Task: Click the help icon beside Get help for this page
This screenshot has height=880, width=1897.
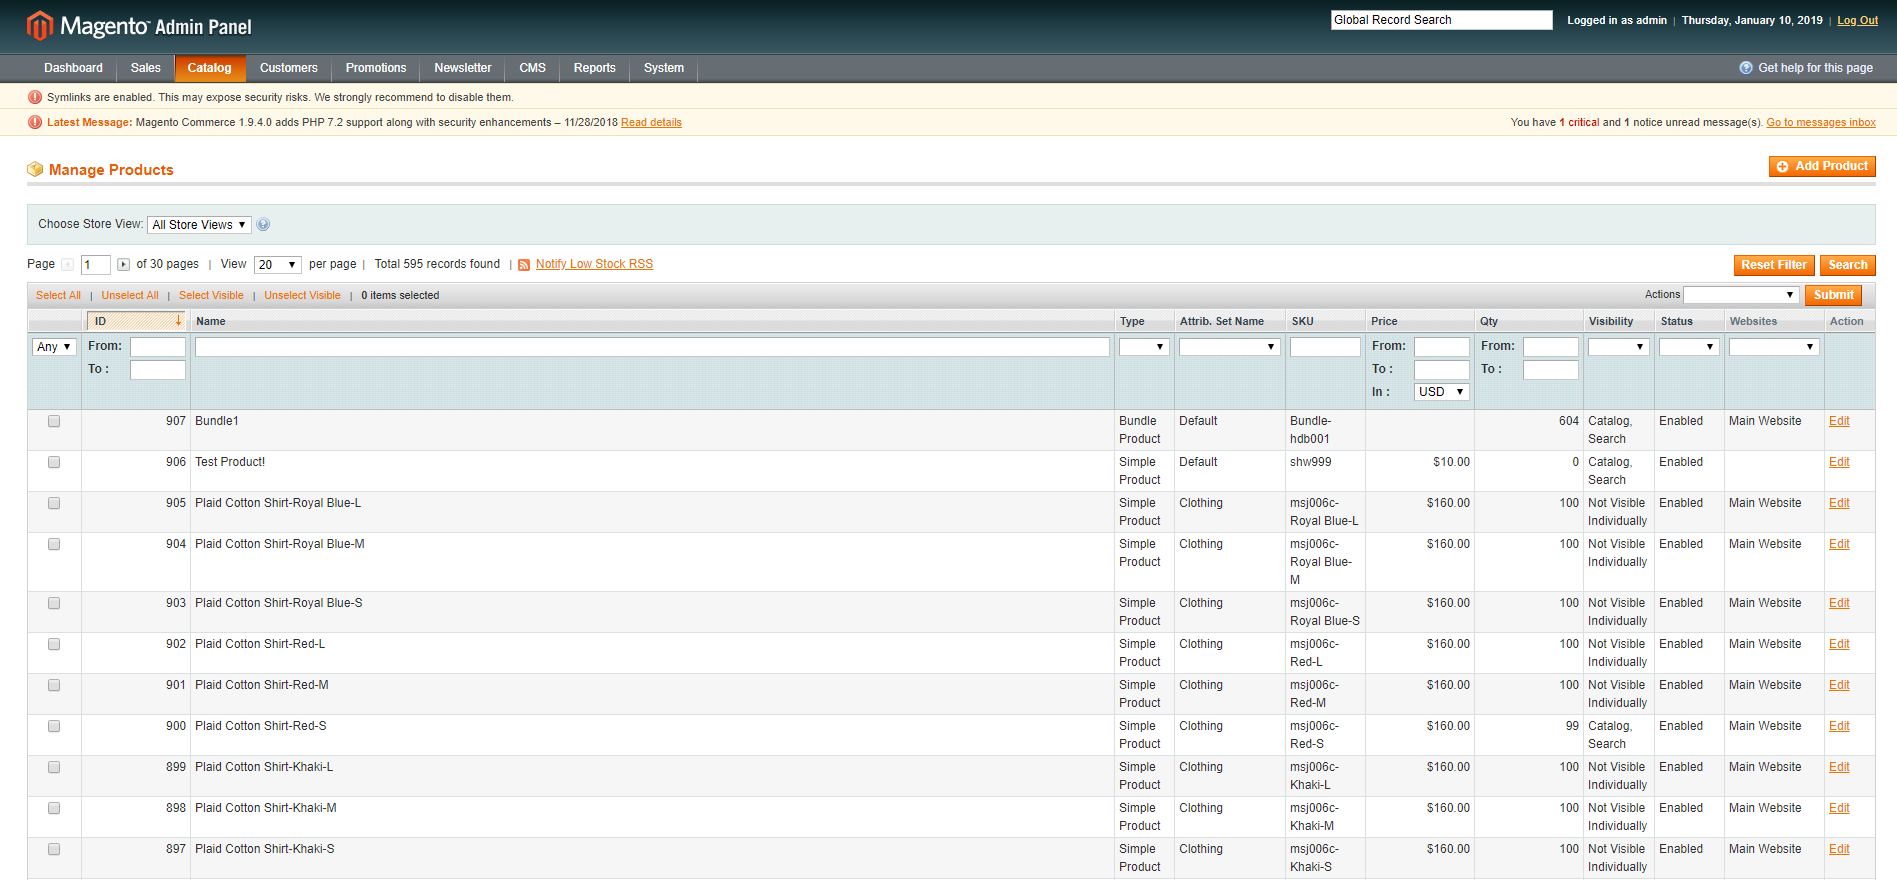Action: (1746, 68)
